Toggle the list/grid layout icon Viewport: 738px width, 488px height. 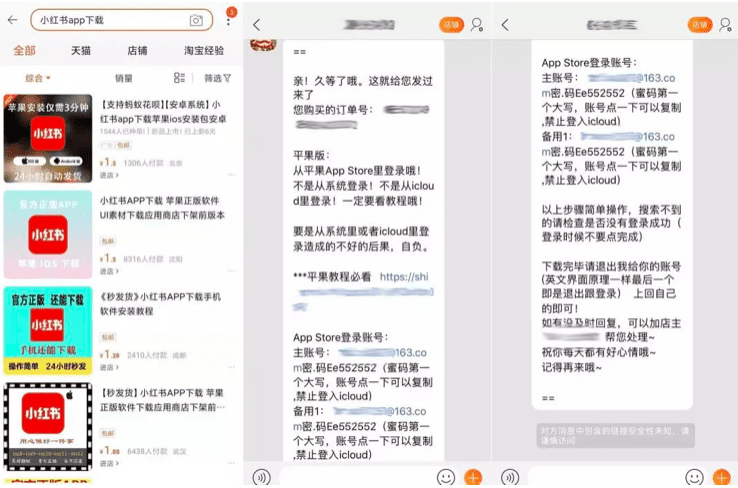coord(179,78)
